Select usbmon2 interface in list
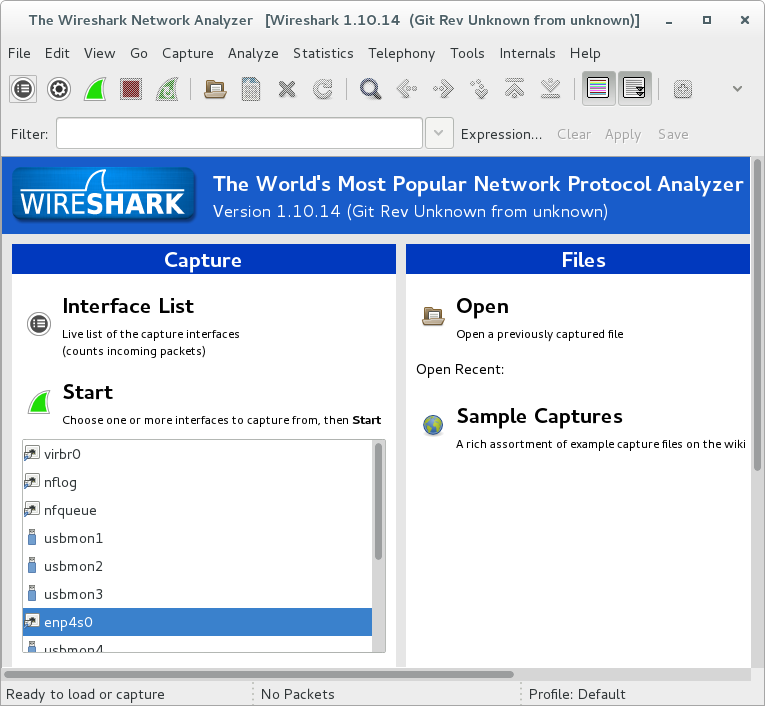This screenshot has width=765, height=706. 197,566
